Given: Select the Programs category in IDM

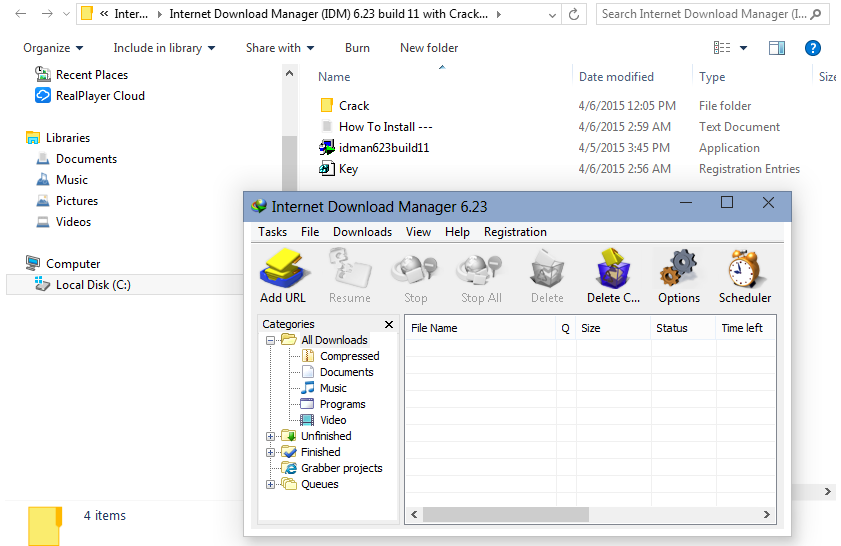Looking at the screenshot, I should coord(342,404).
